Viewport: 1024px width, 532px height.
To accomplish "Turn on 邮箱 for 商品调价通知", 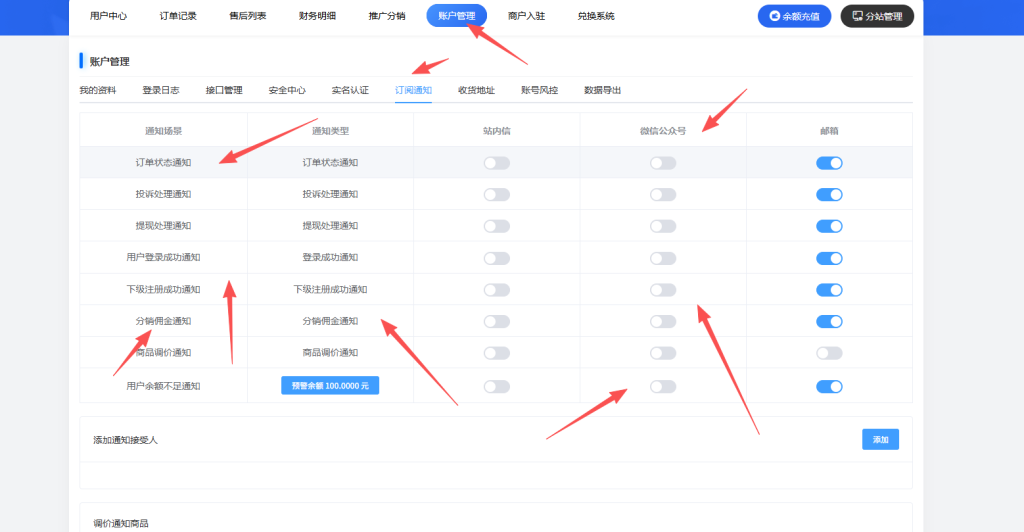I will (829, 353).
